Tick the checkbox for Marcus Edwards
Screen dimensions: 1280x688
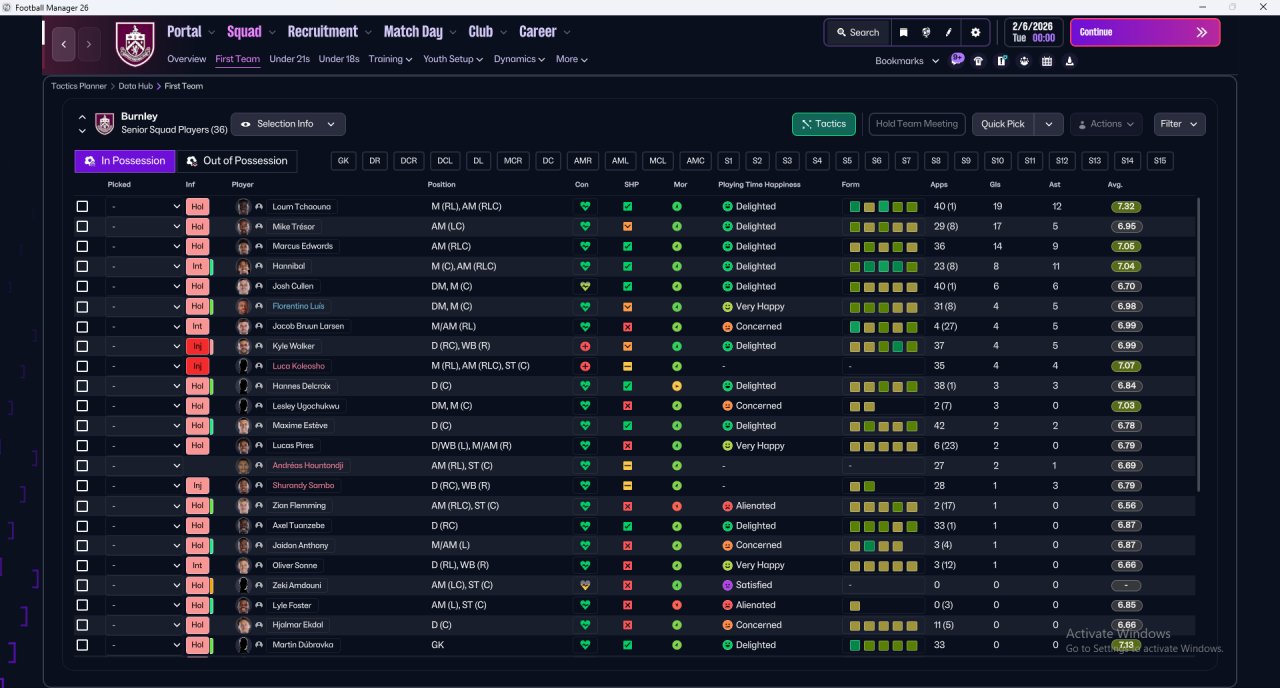coord(82,246)
